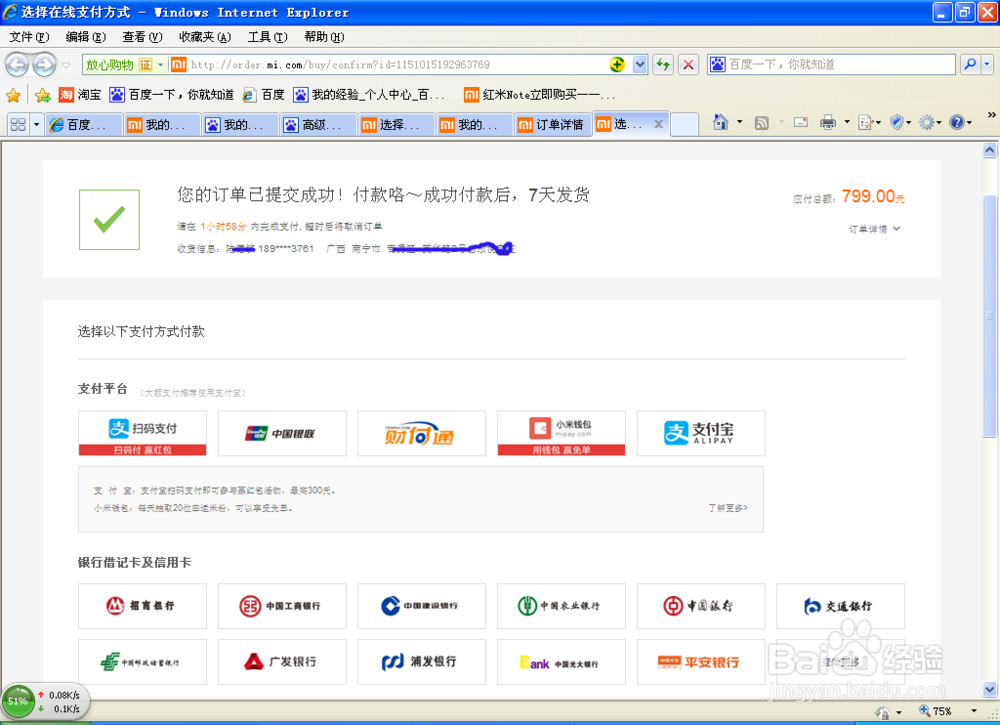
Task: Open the Print button dropdown arrow
Action: 847,122
